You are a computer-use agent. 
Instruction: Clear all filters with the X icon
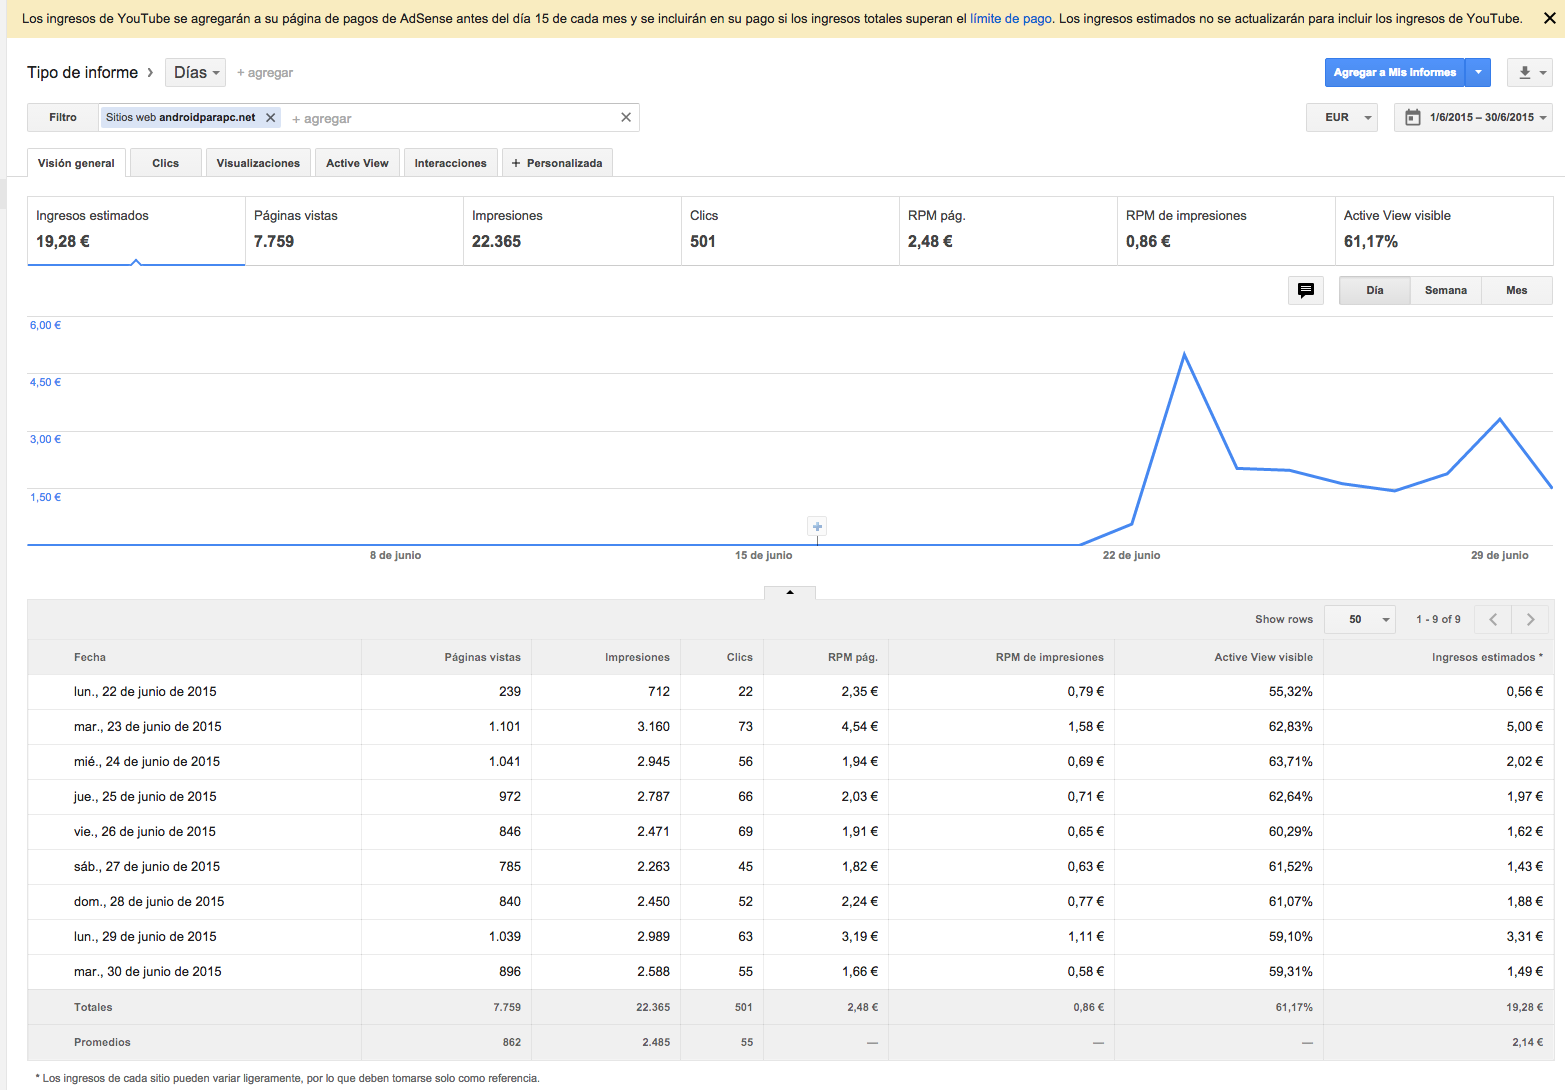tap(626, 117)
